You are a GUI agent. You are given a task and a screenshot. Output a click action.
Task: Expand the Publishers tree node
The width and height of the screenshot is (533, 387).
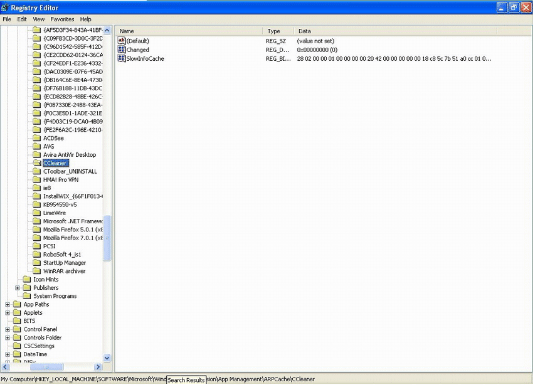(x=17, y=288)
